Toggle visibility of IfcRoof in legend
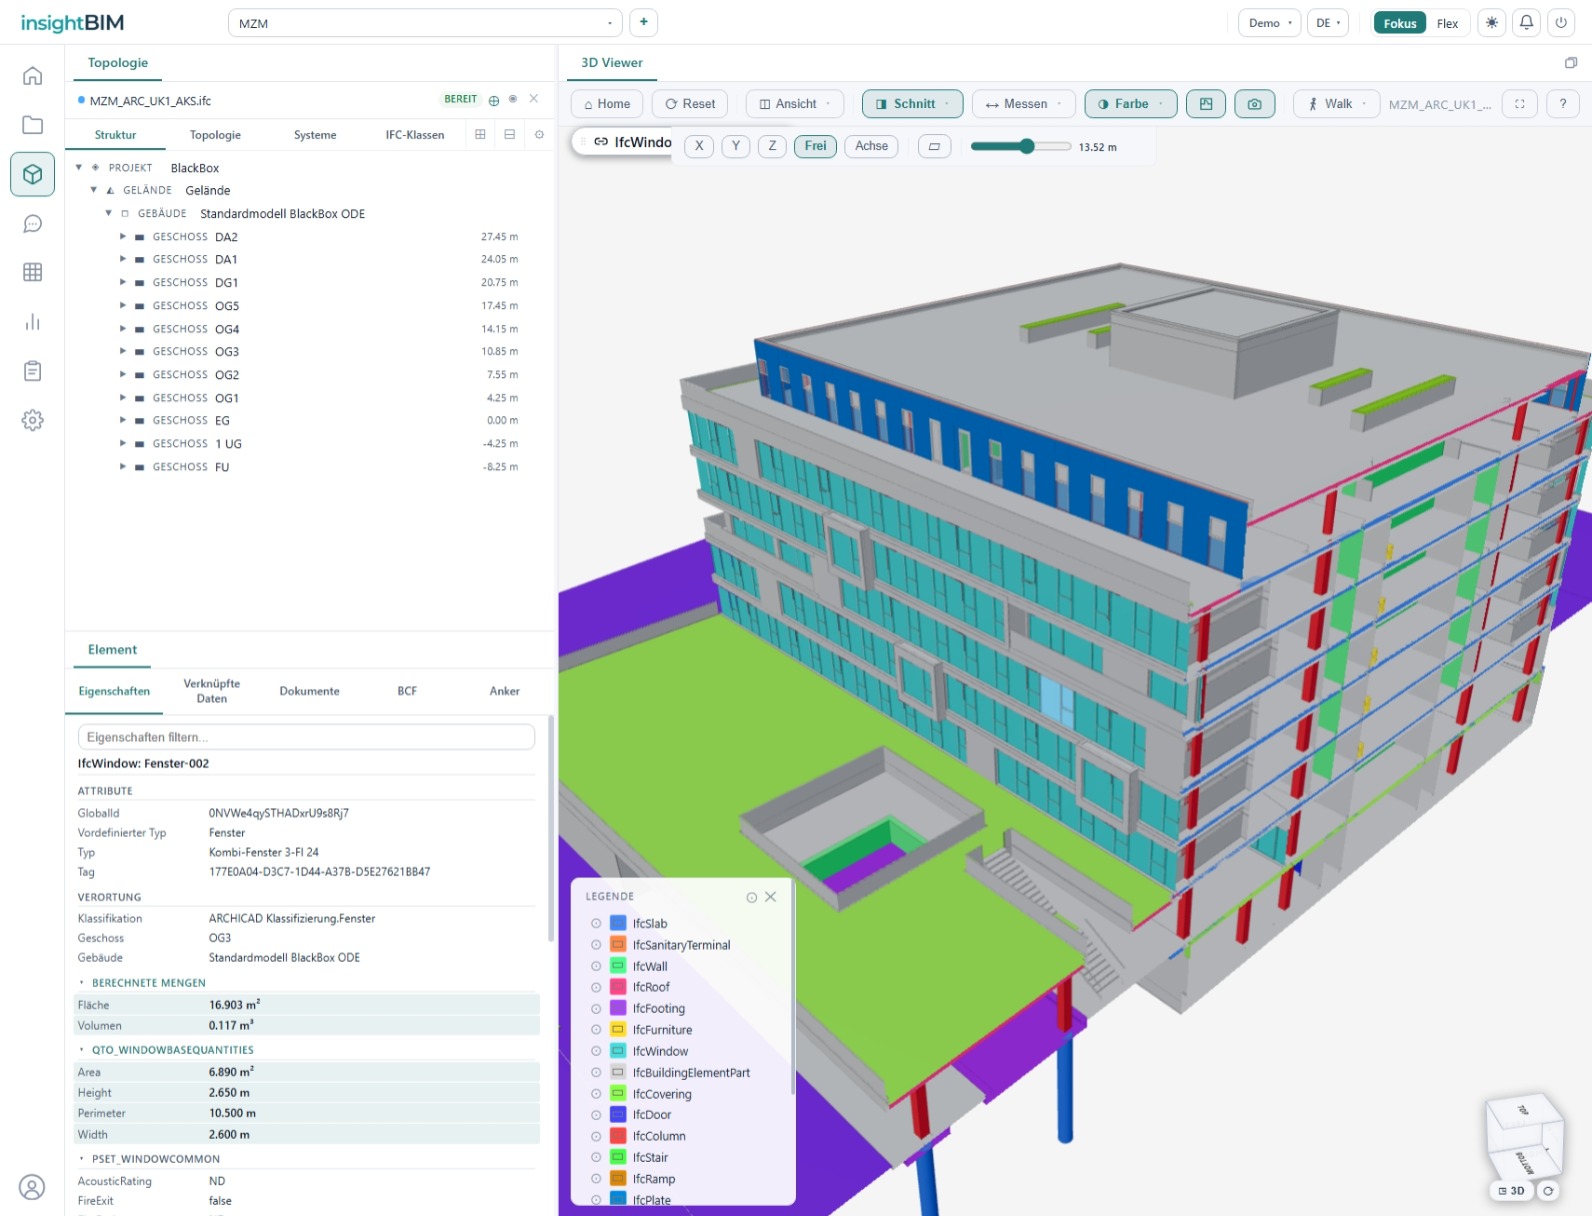Viewport: 1592px width, 1216px height. 596,987
